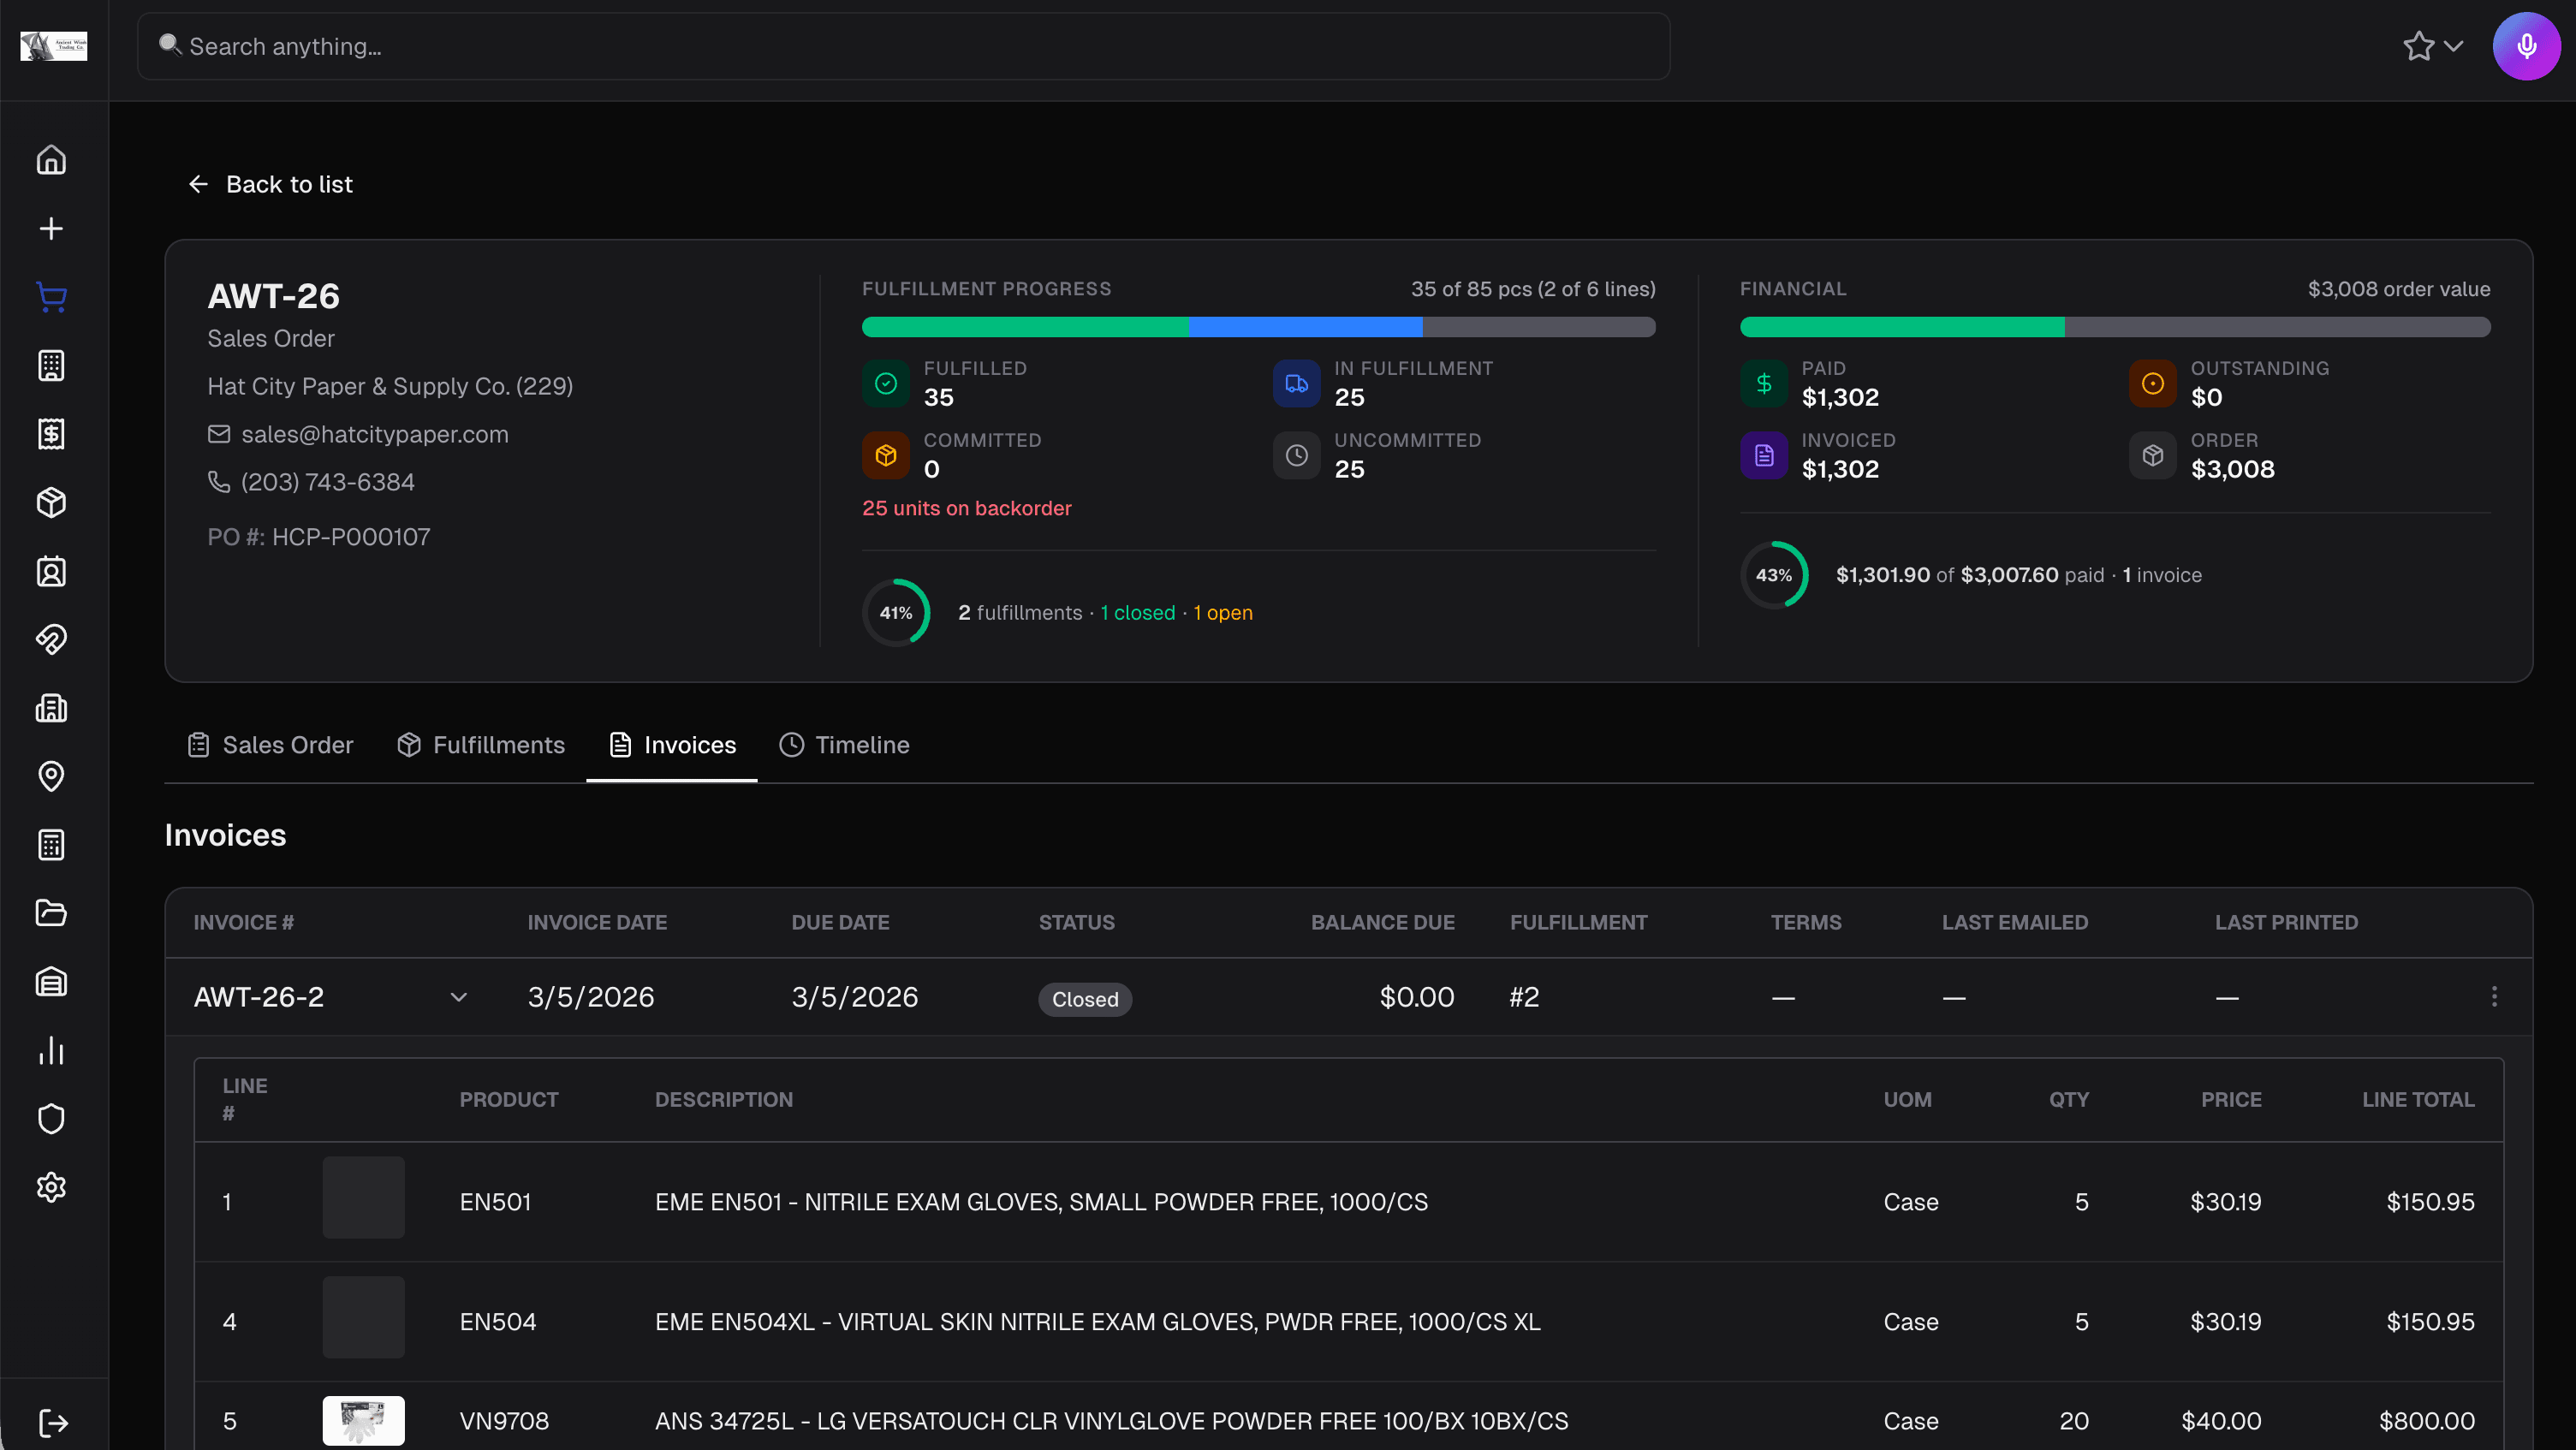Open the three-dot menu on invoice row
Image resolution: width=2576 pixels, height=1450 pixels.
tap(2494, 997)
